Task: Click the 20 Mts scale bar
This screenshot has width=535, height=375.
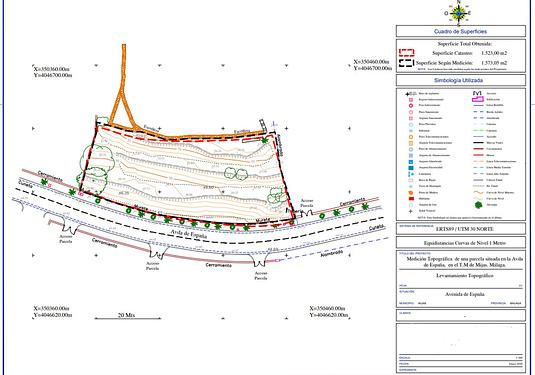Action: click(127, 316)
